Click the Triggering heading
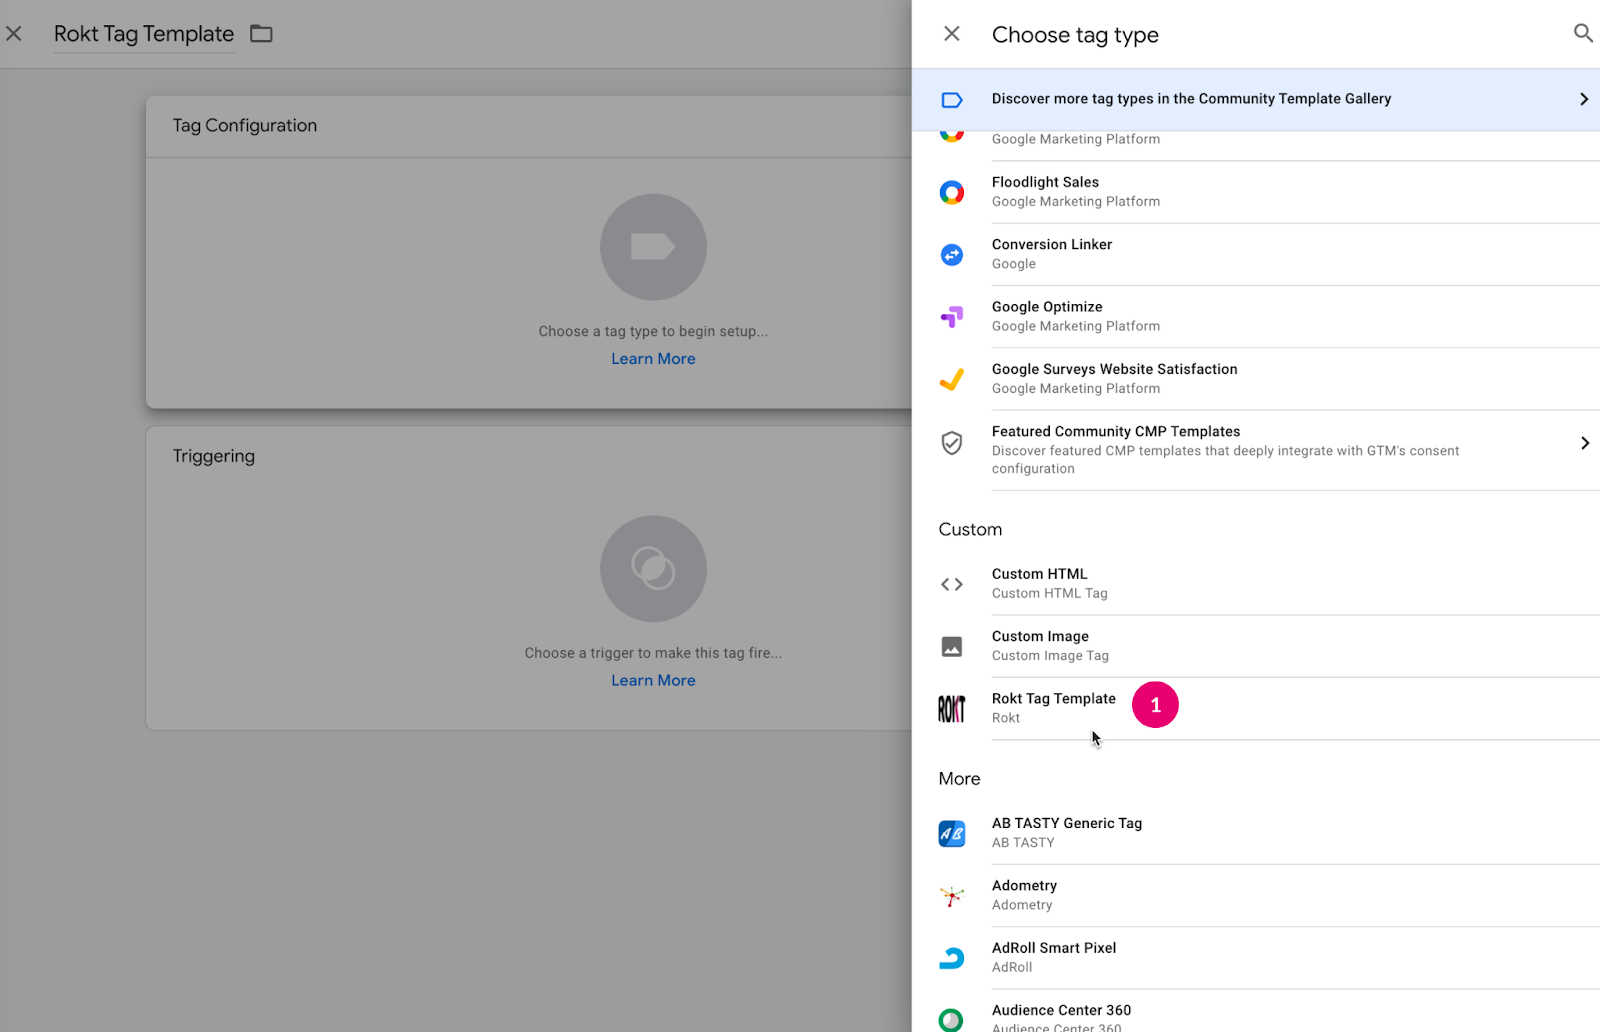 click(214, 456)
